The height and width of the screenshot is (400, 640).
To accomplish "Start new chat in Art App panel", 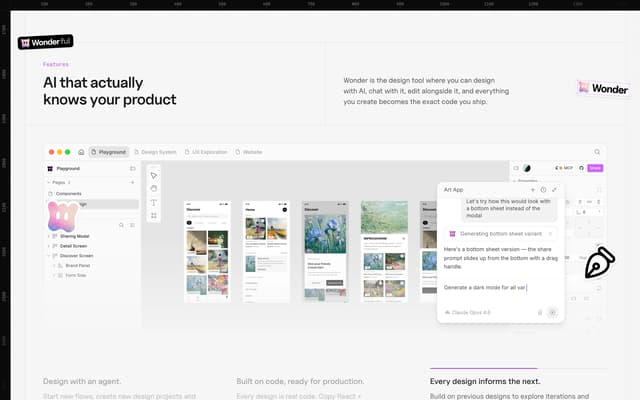I will point(532,190).
